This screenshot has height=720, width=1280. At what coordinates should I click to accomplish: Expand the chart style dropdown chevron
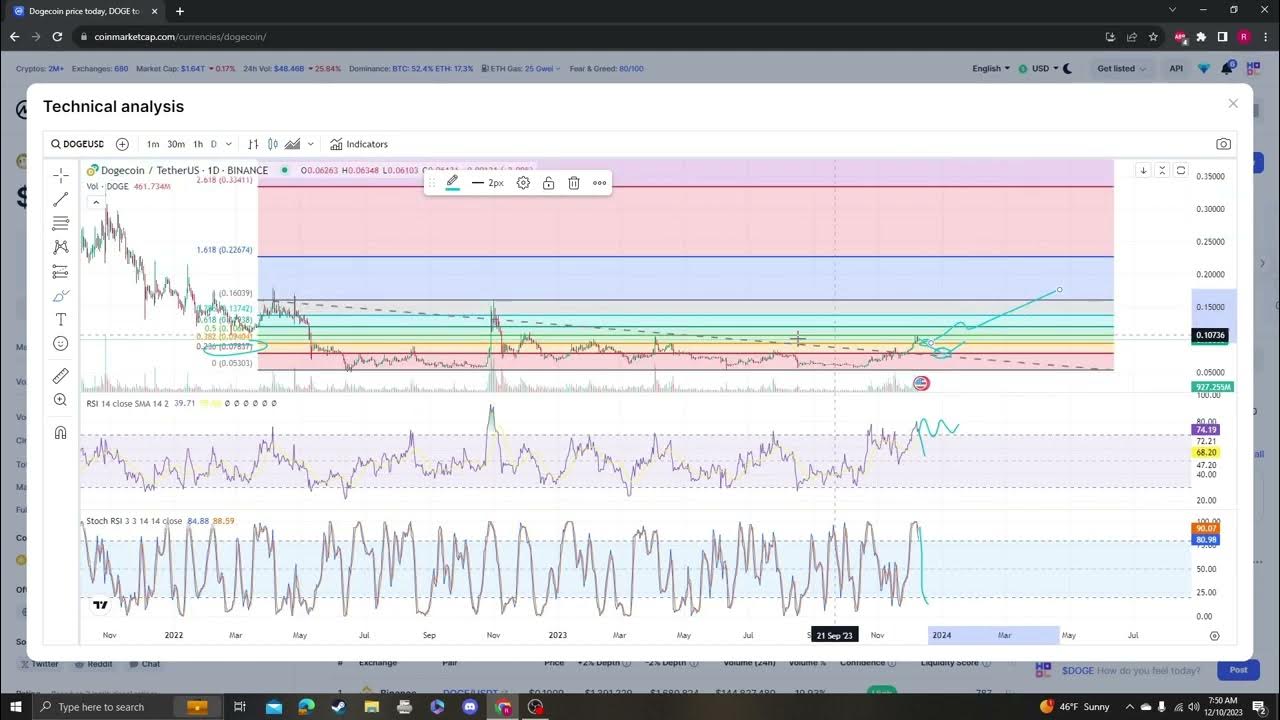[310, 144]
